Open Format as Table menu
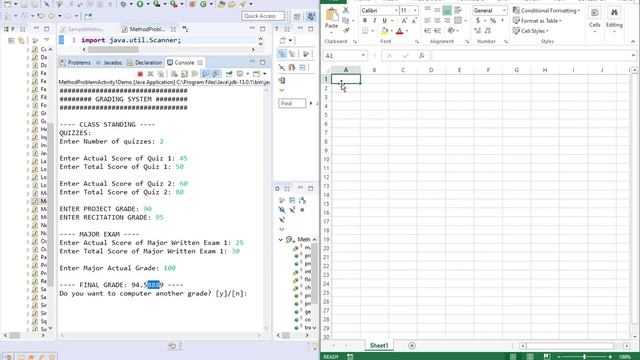This screenshot has width=640, height=360. coord(538,20)
